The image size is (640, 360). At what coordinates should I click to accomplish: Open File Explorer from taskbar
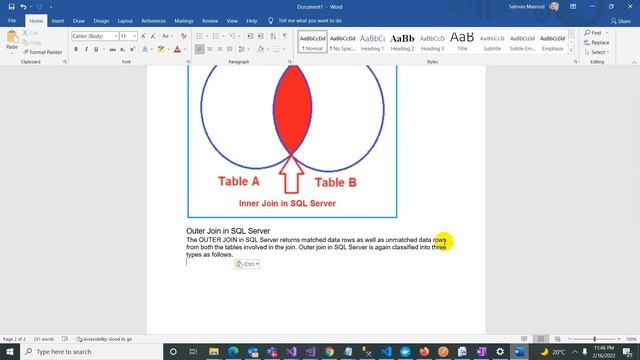(213, 351)
